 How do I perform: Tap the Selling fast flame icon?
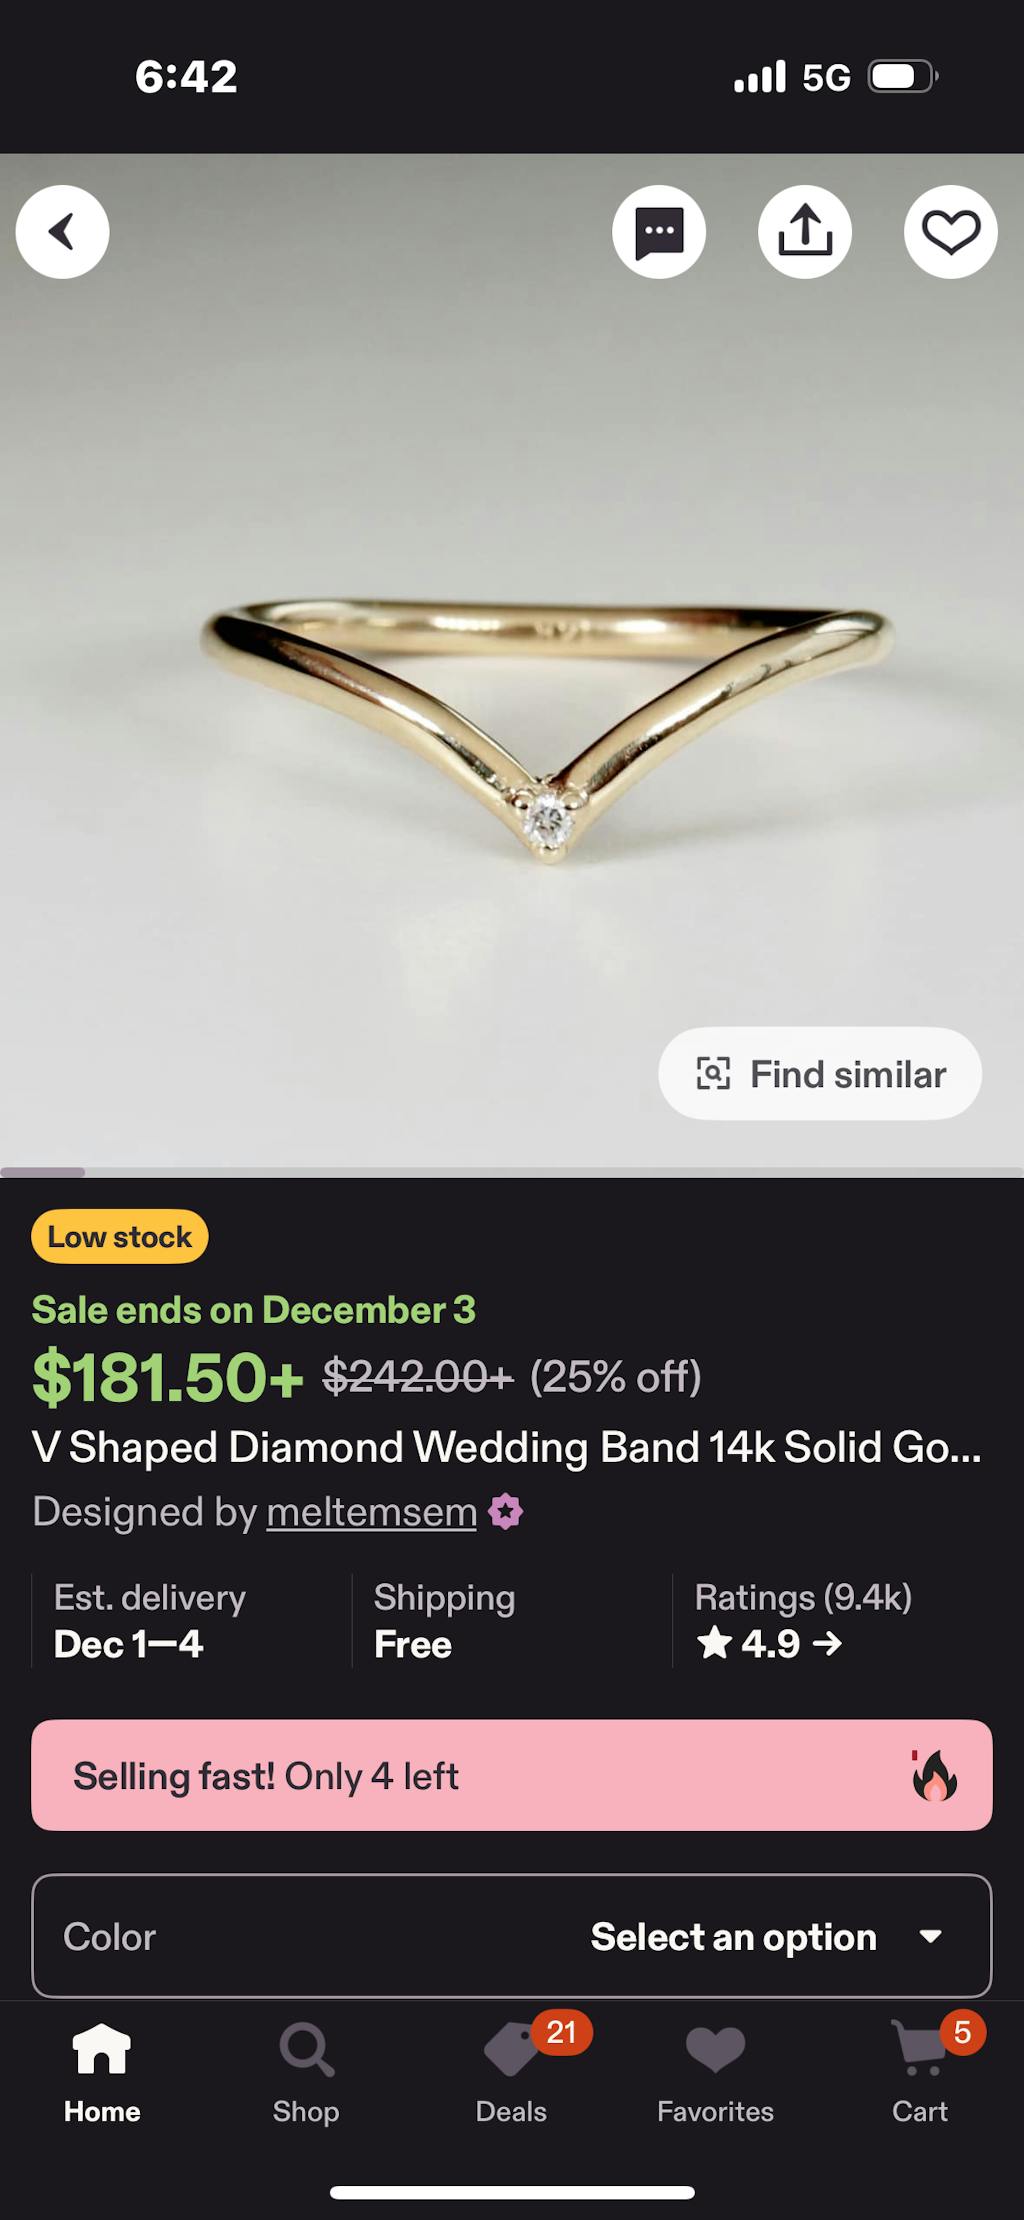click(x=934, y=1776)
